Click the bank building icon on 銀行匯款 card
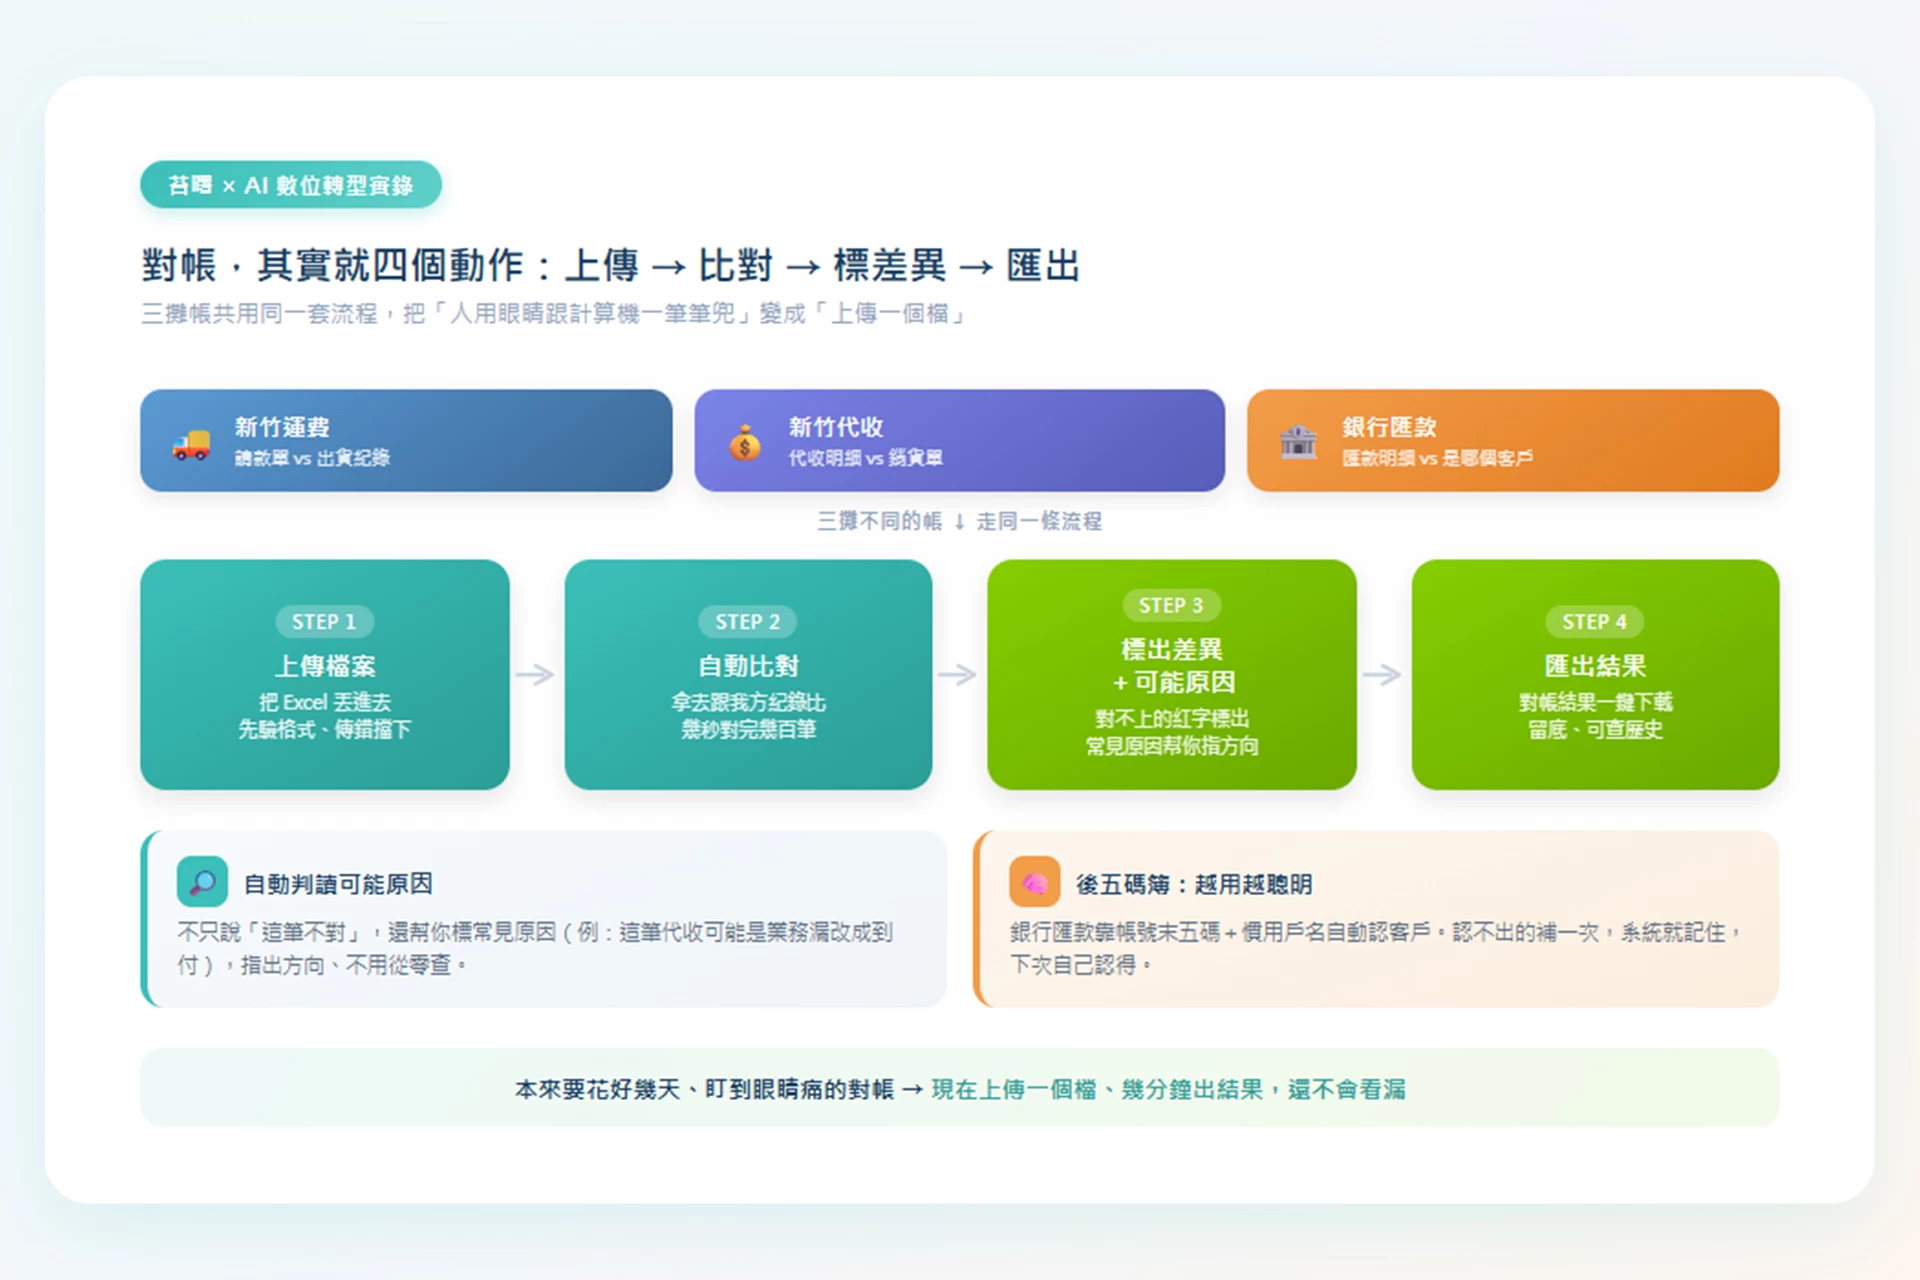 click(1298, 441)
